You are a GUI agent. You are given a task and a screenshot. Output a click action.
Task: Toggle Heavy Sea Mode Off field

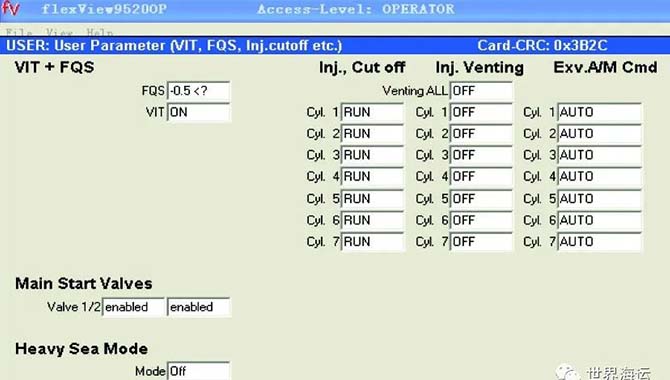(x=199, y=371)
